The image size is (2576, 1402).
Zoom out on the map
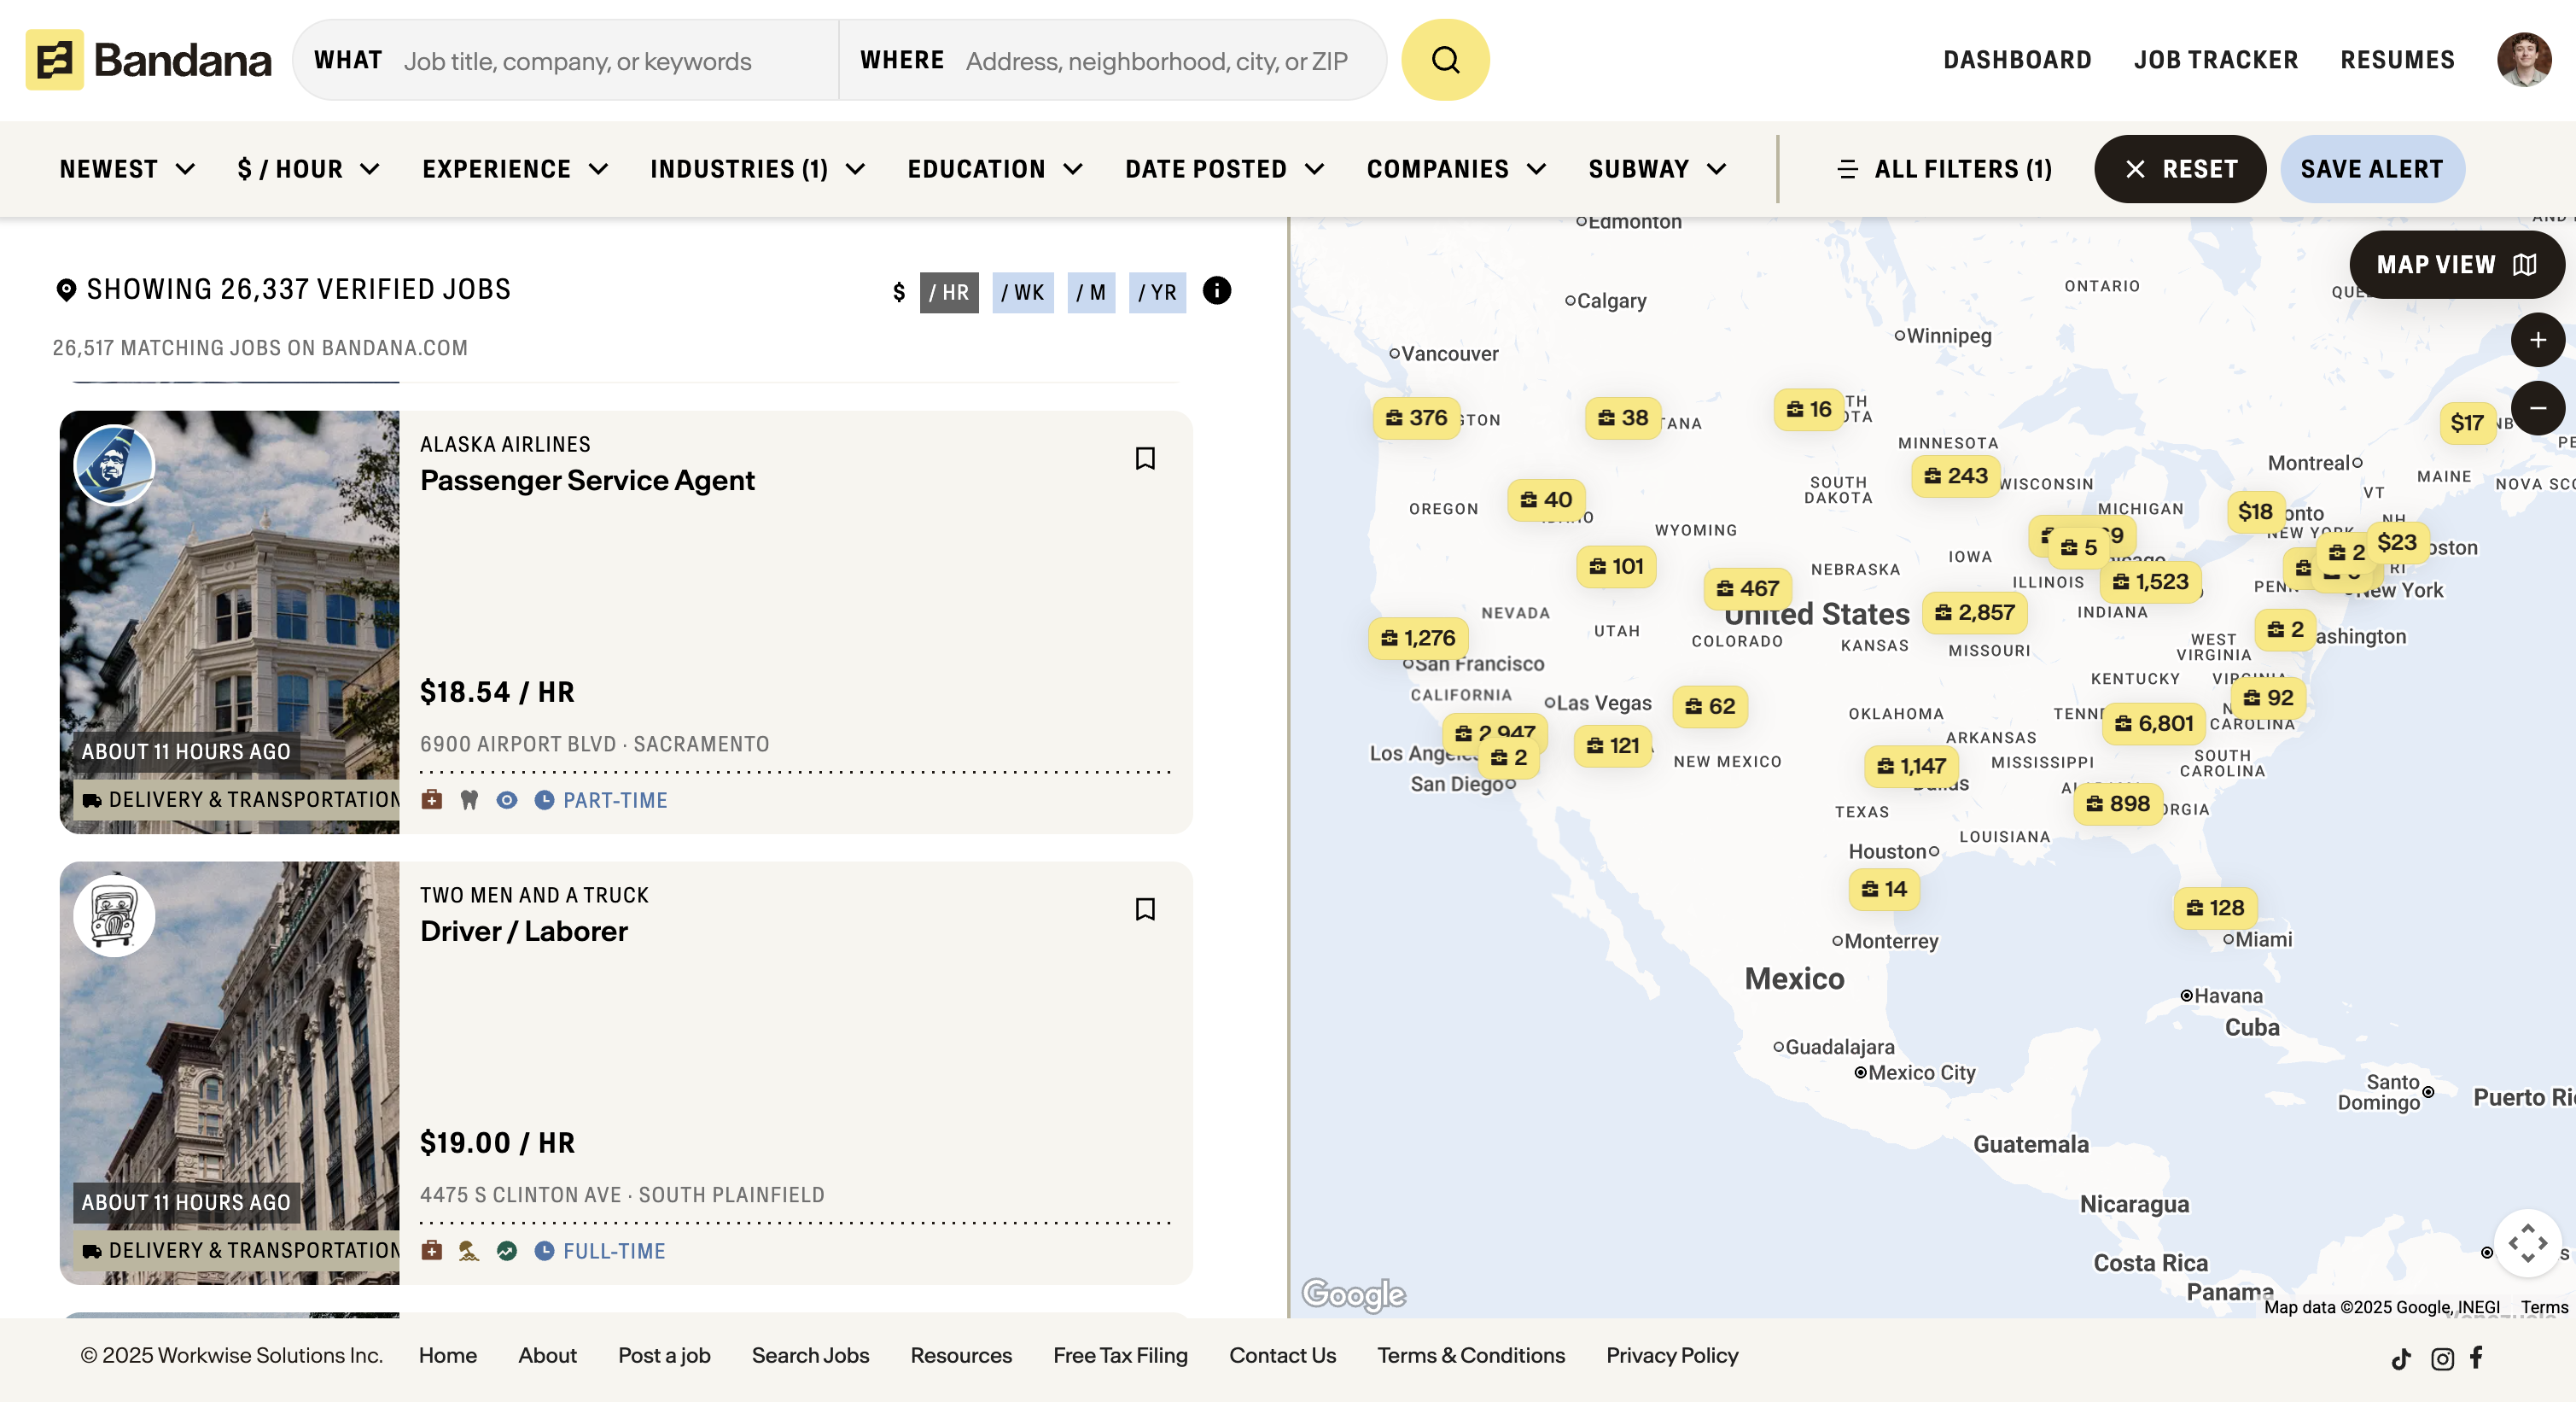point(2537,408)
